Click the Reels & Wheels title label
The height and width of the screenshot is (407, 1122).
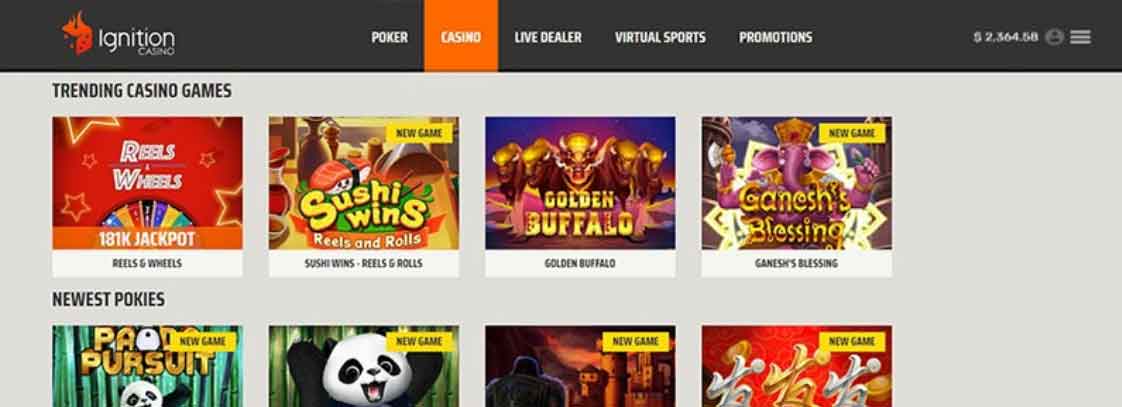click(147, 263)
